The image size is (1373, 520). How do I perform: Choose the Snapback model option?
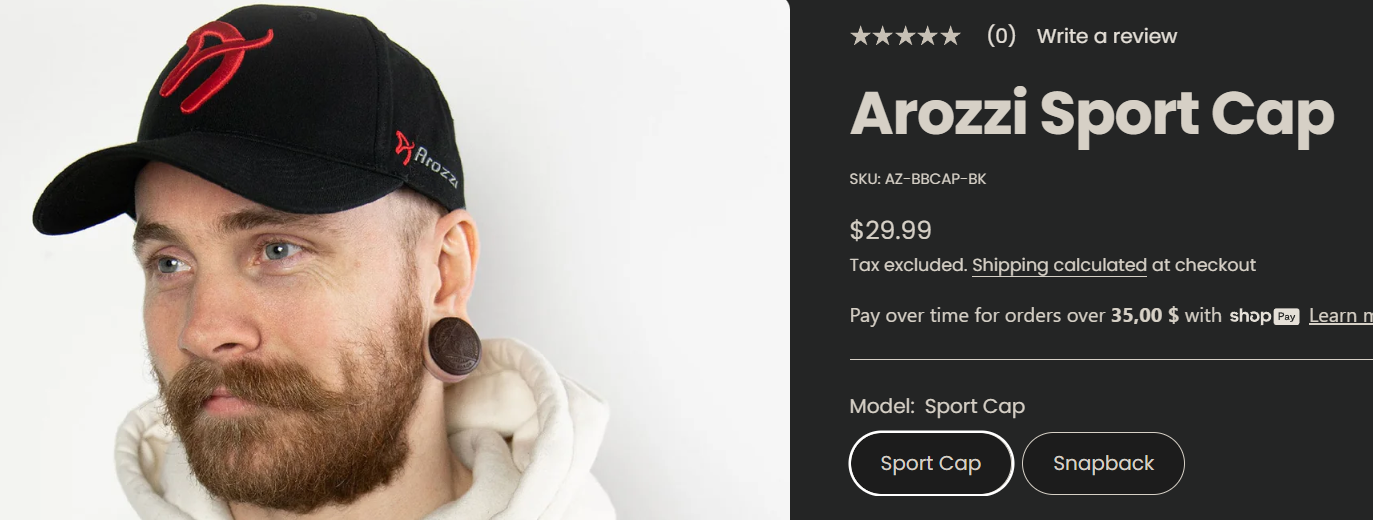pyautogui.click(x=1103, y=463)
